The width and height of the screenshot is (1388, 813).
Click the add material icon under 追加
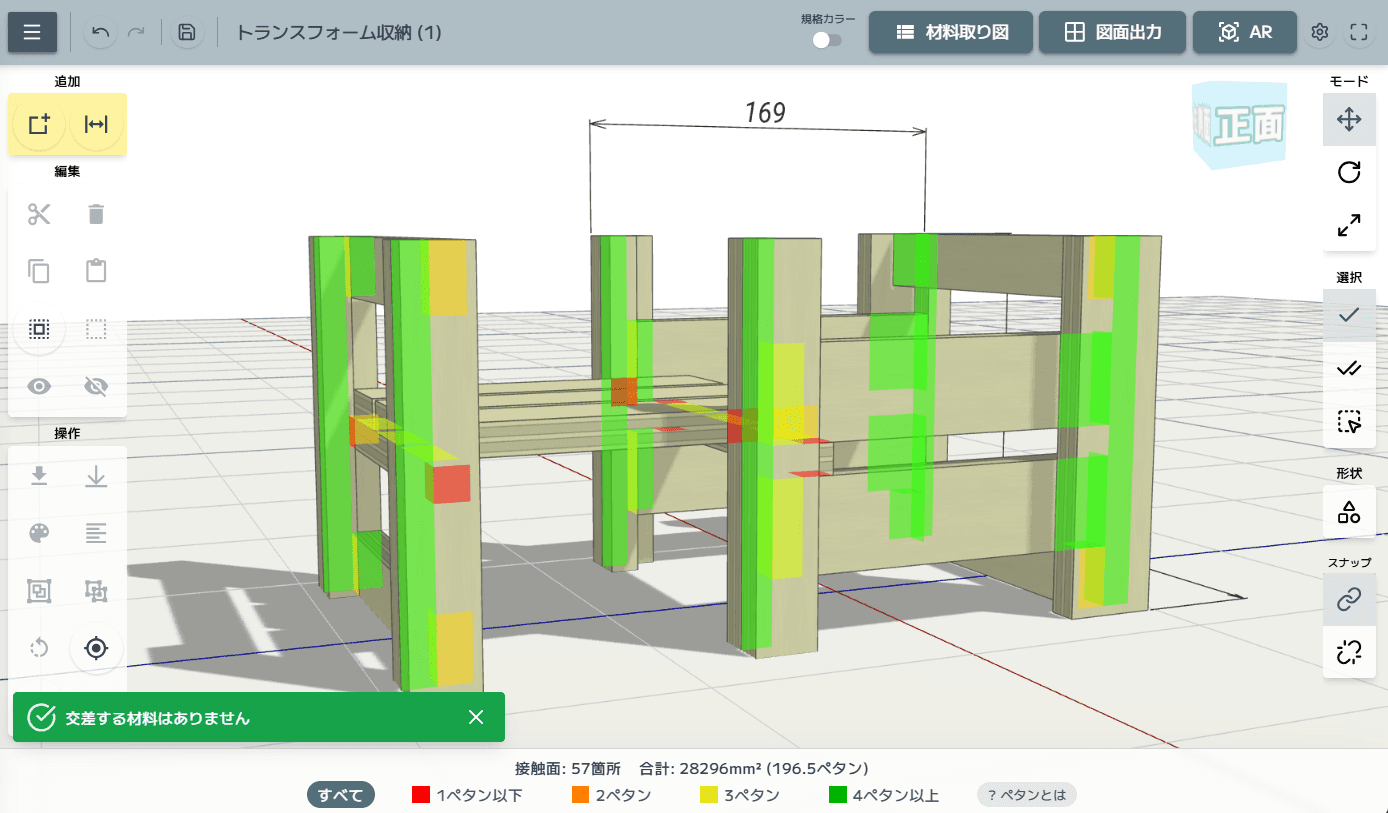(38, 124)
